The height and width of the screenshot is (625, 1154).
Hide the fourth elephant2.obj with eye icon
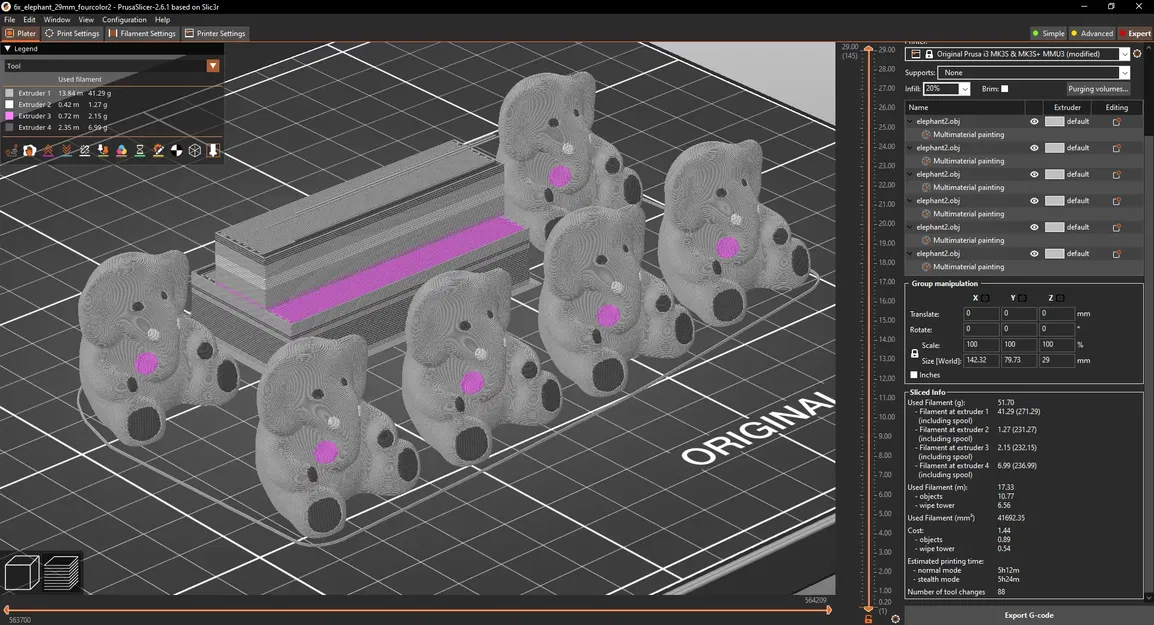pos(1034,201)
